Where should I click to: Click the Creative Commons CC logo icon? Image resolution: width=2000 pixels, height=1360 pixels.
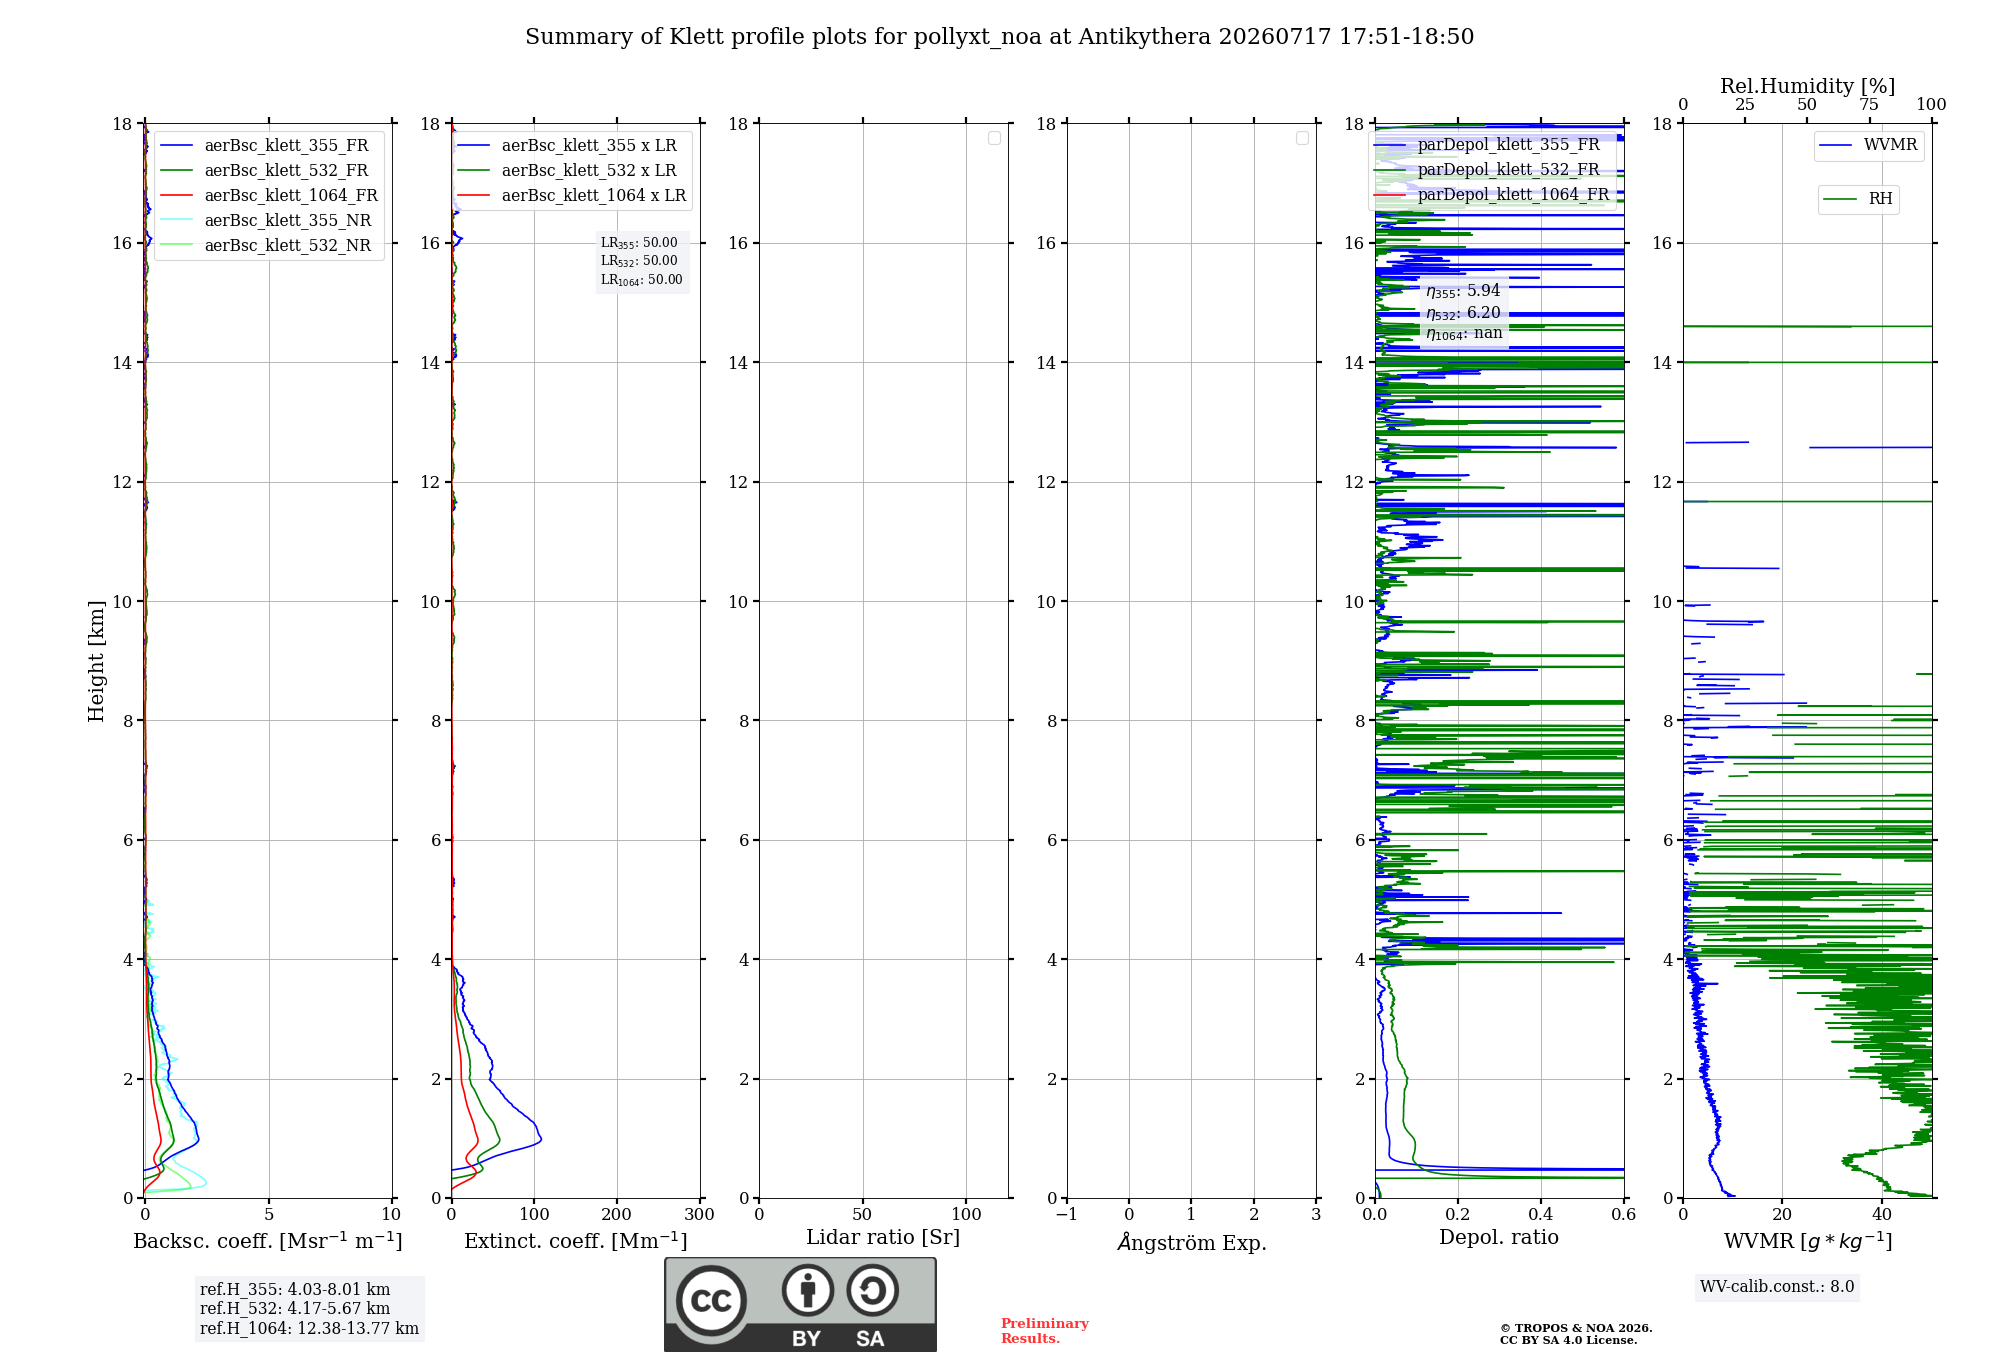click(711, 1300)
